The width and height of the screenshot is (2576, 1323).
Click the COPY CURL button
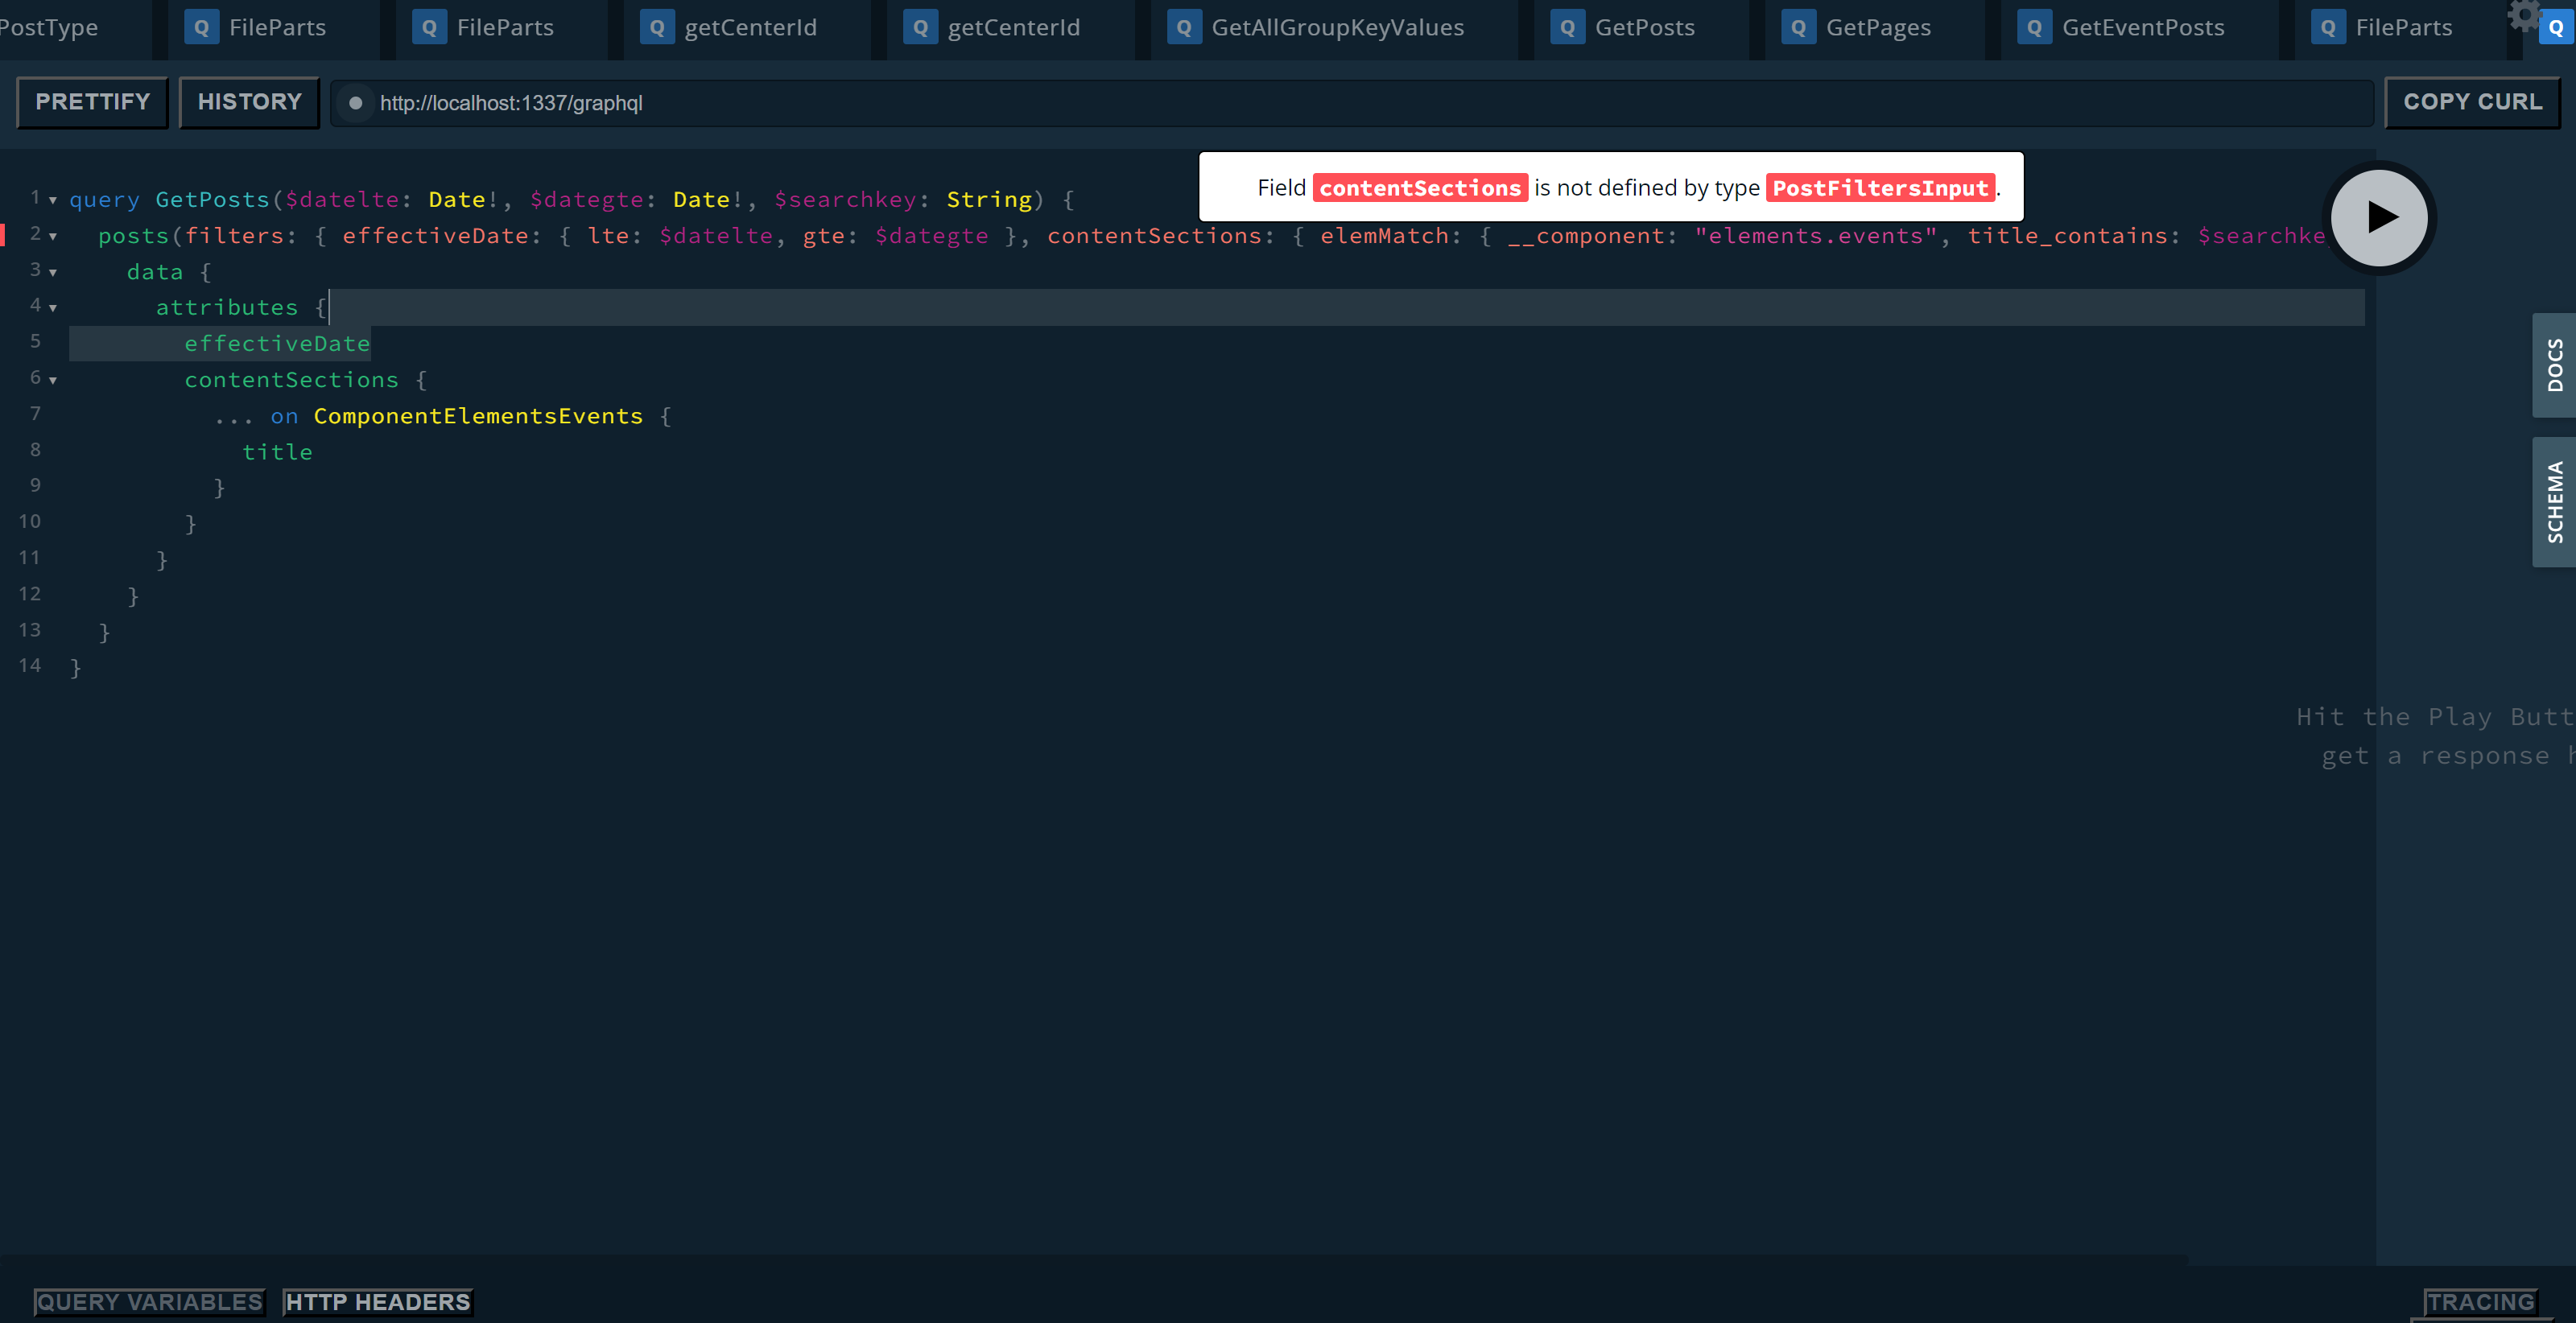tap(2472, 102)
